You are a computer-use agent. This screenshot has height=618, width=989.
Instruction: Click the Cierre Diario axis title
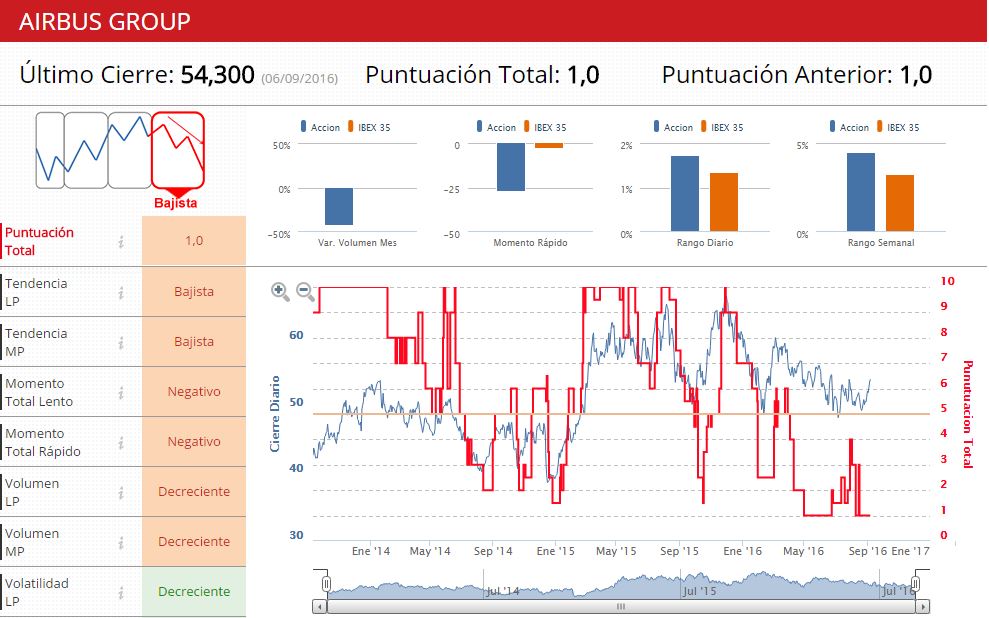click(x=274, y=414)
